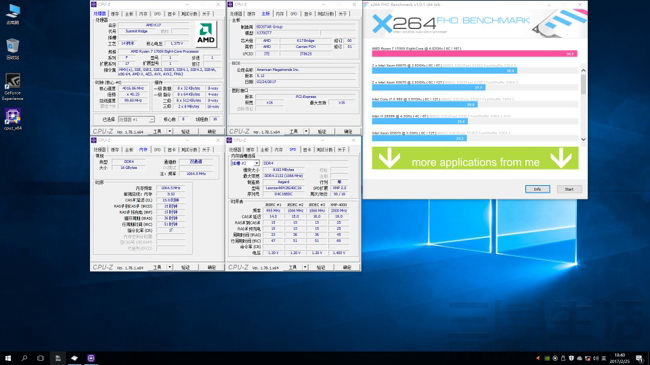The height and width of the screenshot is (365, 650).
Task: Click 确定 button in the processor CPU-Z window
Action: [212, 131]
